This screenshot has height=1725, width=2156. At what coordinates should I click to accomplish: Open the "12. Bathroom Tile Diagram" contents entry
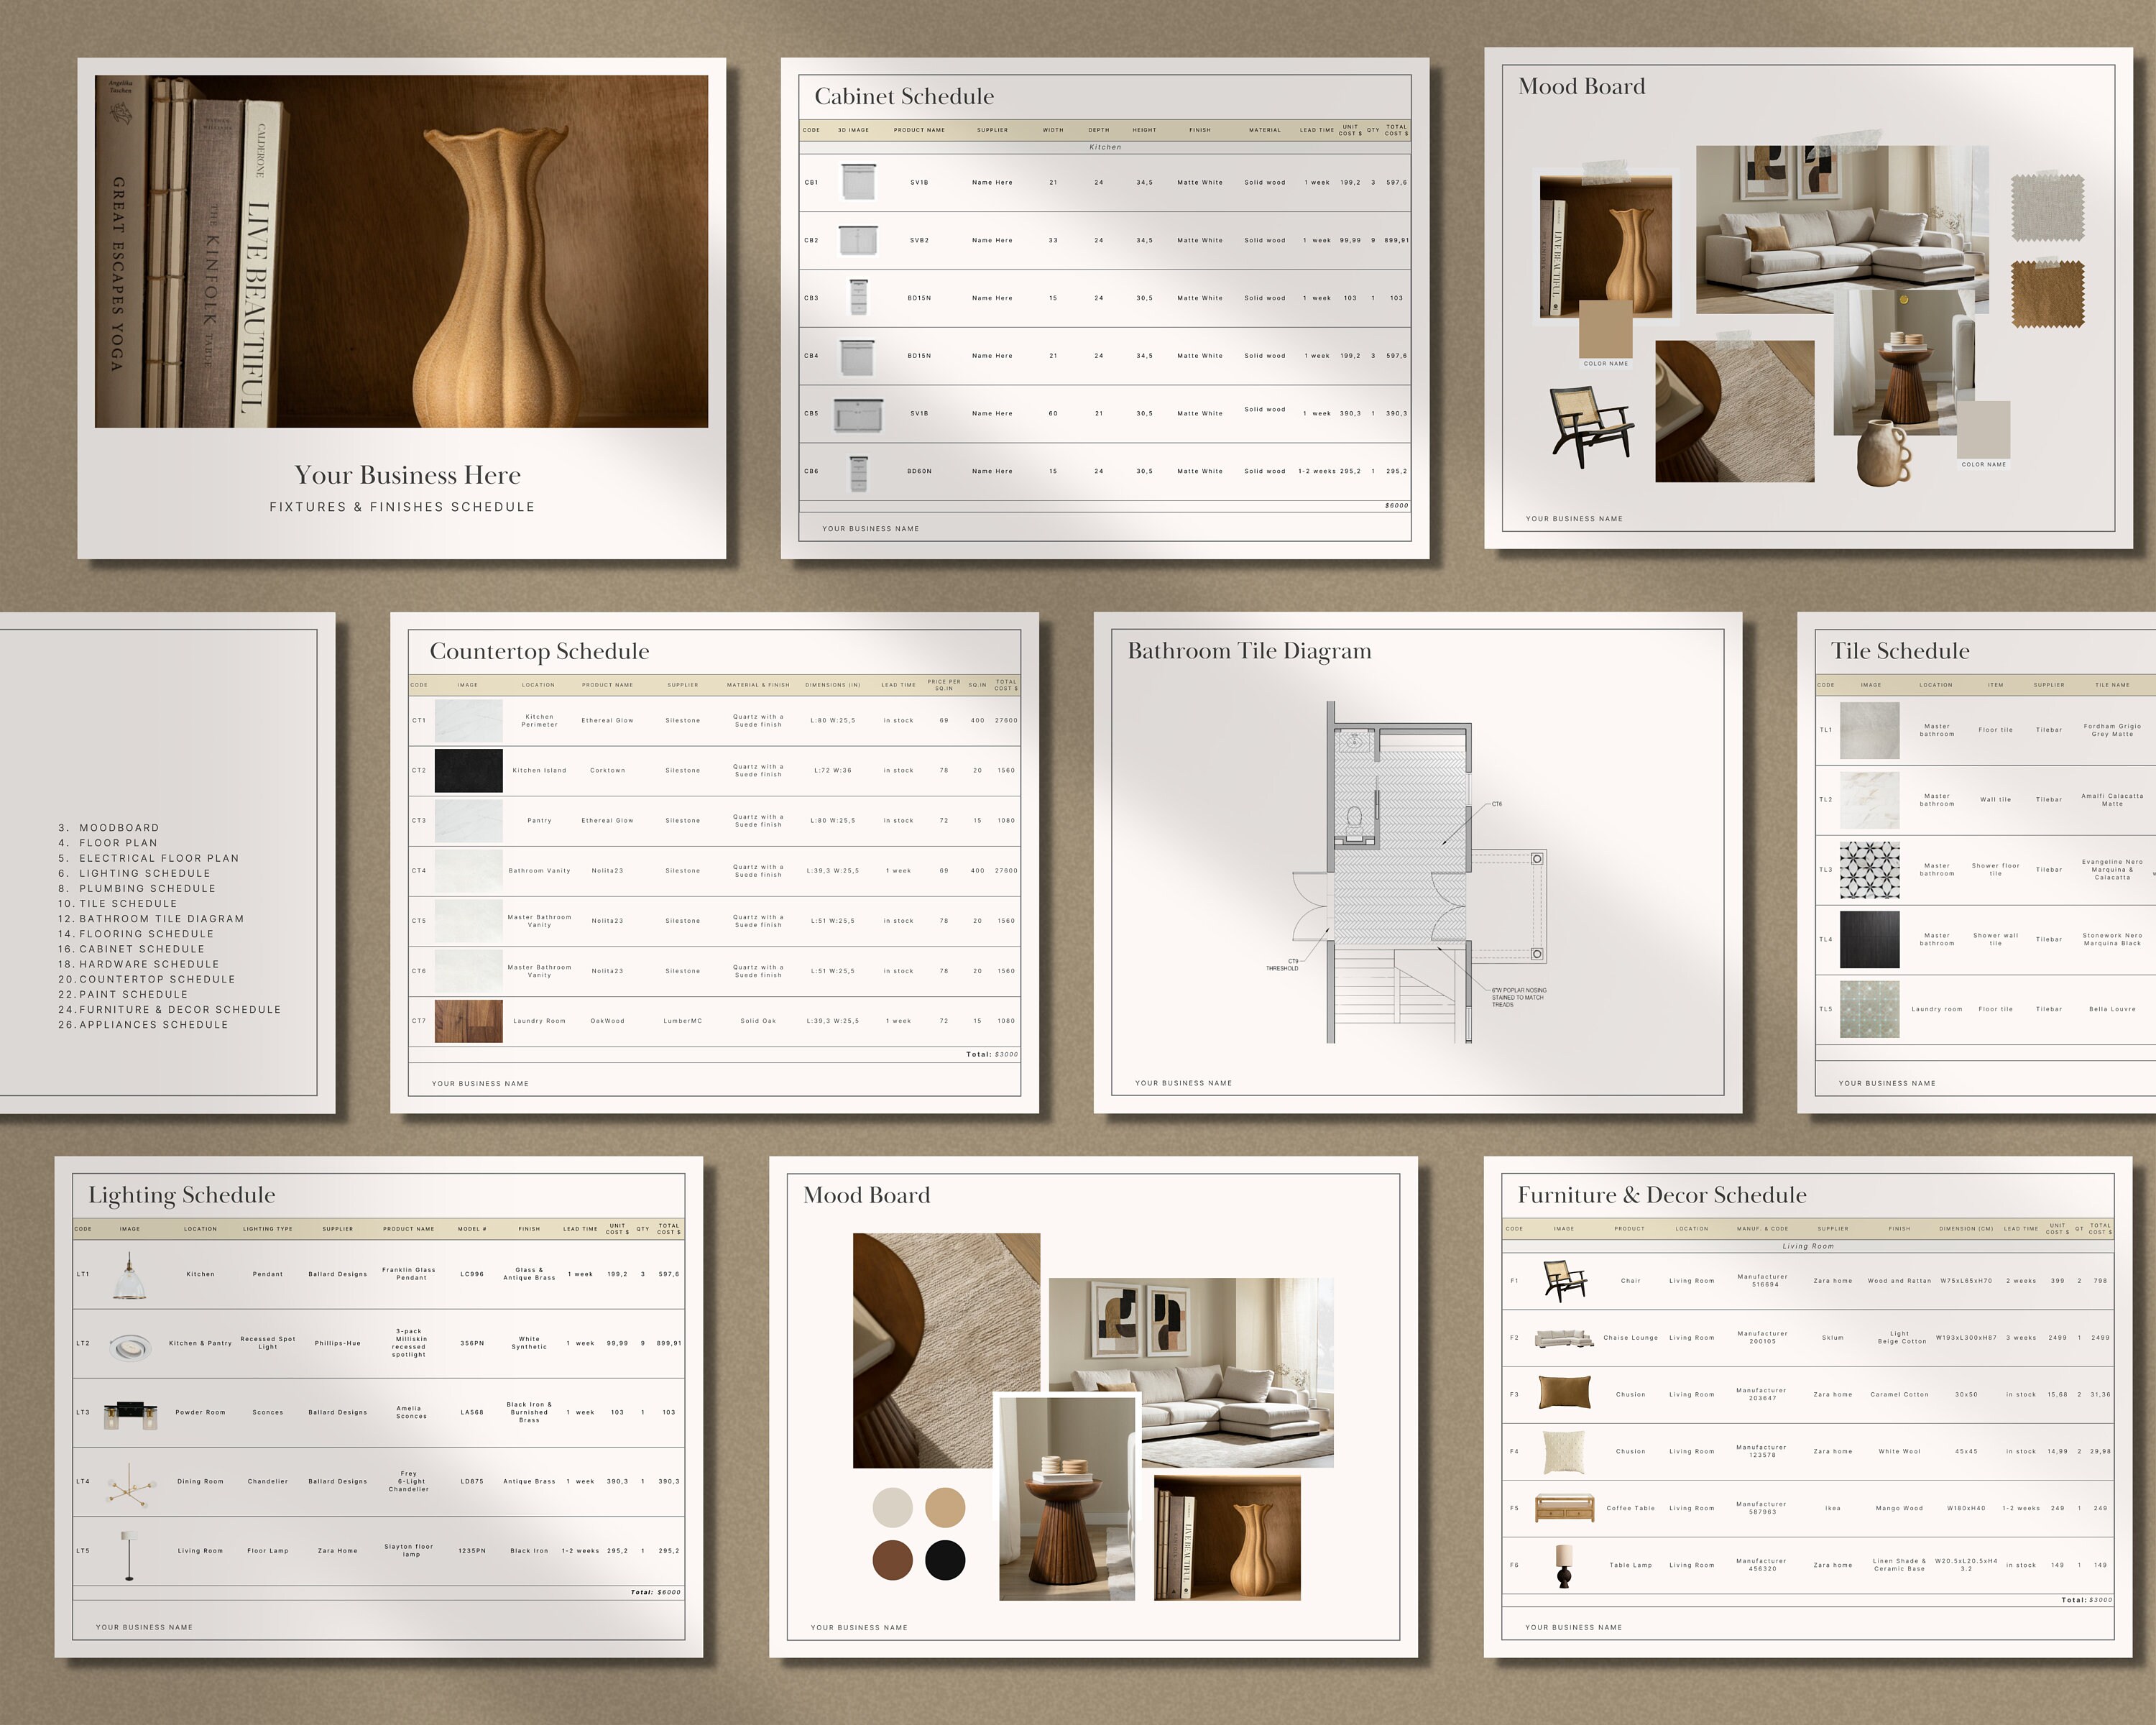pos(152,918)
